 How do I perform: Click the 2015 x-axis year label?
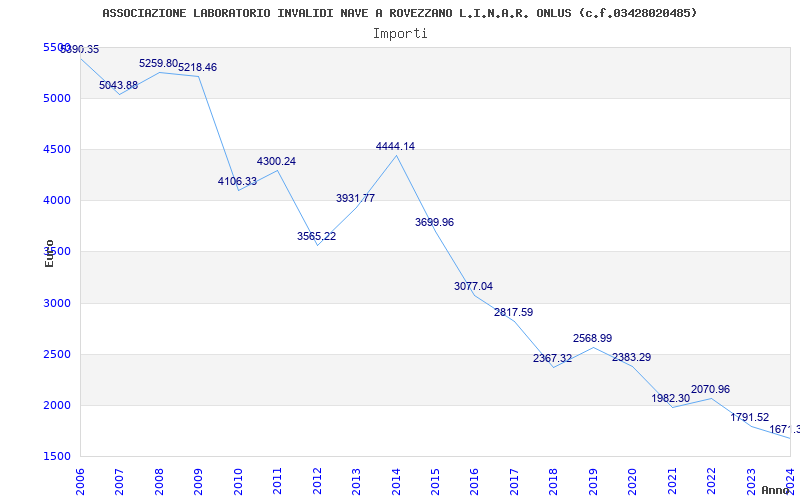click(x=435, y=482)
